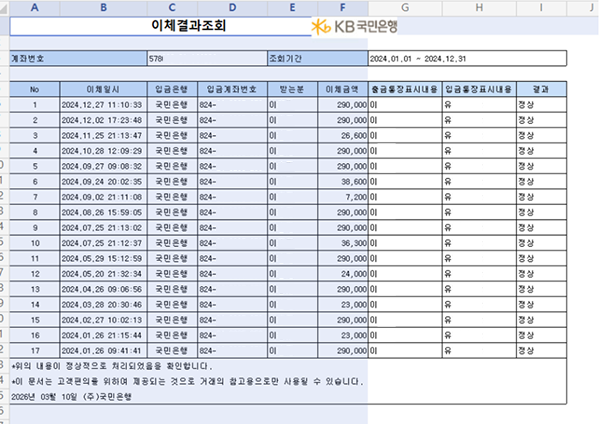
Task: Click the footer date line 2026년 03월 10일 (주)국민은행
Action: click(x=71, y=397)
